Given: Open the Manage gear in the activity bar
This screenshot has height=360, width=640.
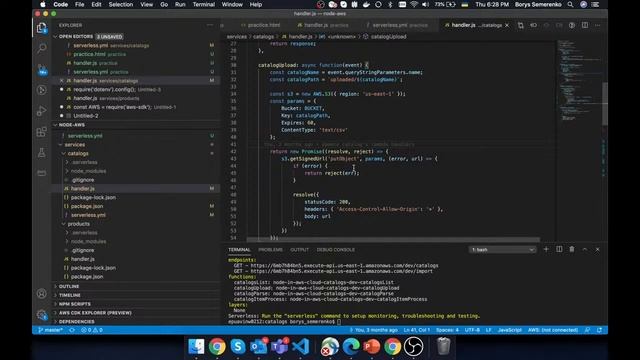Looking at the screenshot, I should 42,315.
